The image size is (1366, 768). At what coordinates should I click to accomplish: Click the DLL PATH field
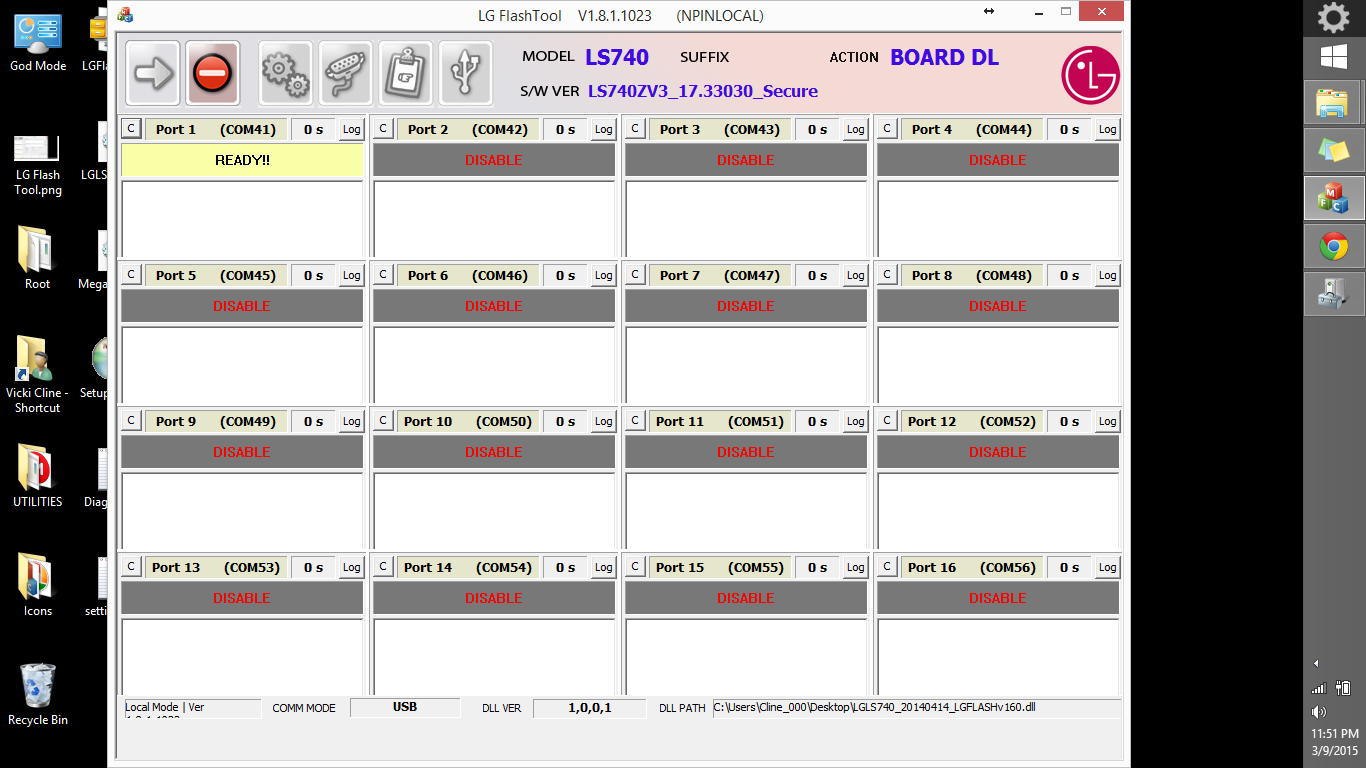coord(916,708)
